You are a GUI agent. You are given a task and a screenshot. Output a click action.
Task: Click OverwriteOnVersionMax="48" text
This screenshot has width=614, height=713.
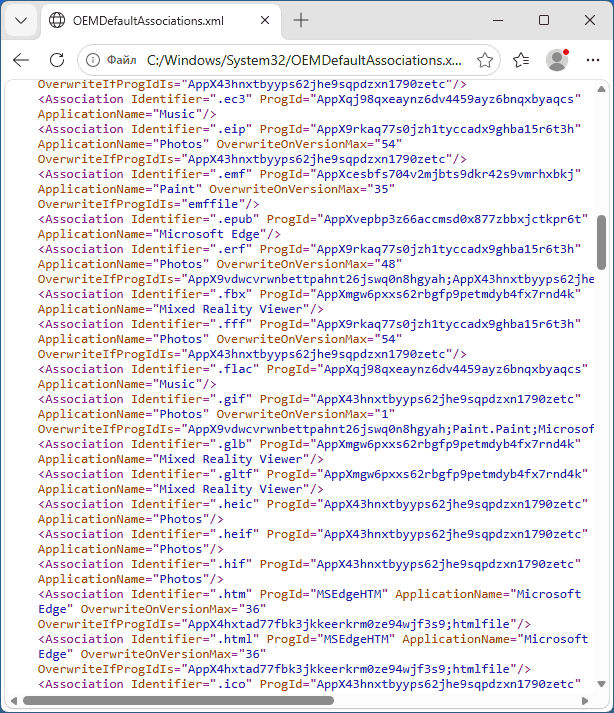[309, 264]
